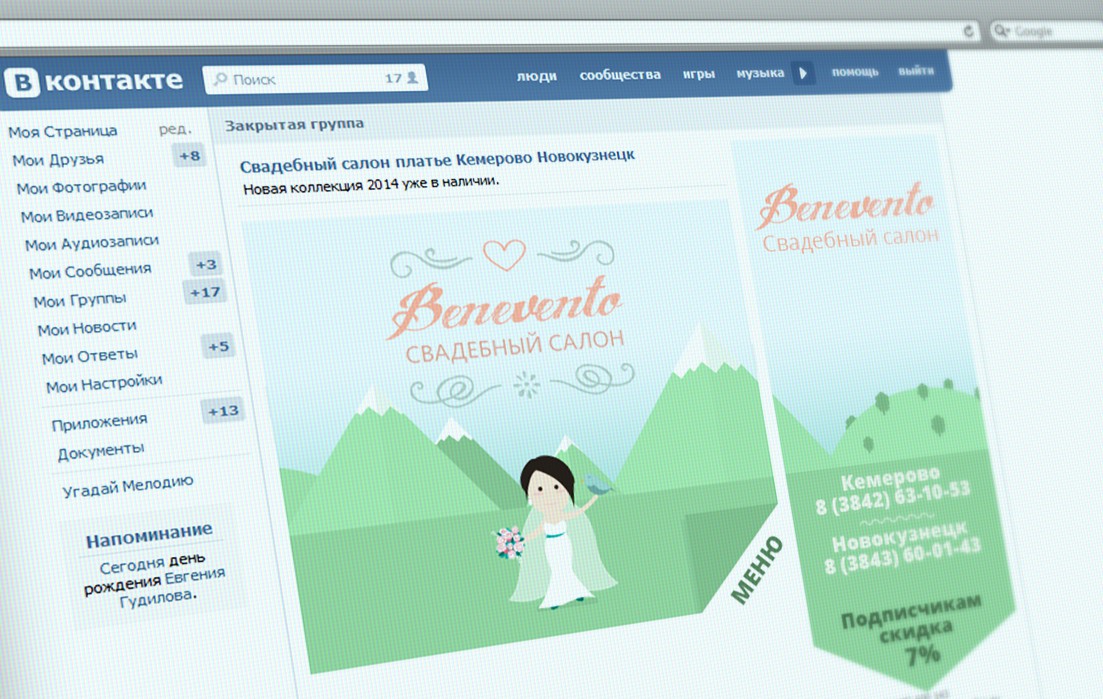The width and height of the screenshot is (1103, 699).
Task: Click the browser Google search field
Action: point(1045,31)
